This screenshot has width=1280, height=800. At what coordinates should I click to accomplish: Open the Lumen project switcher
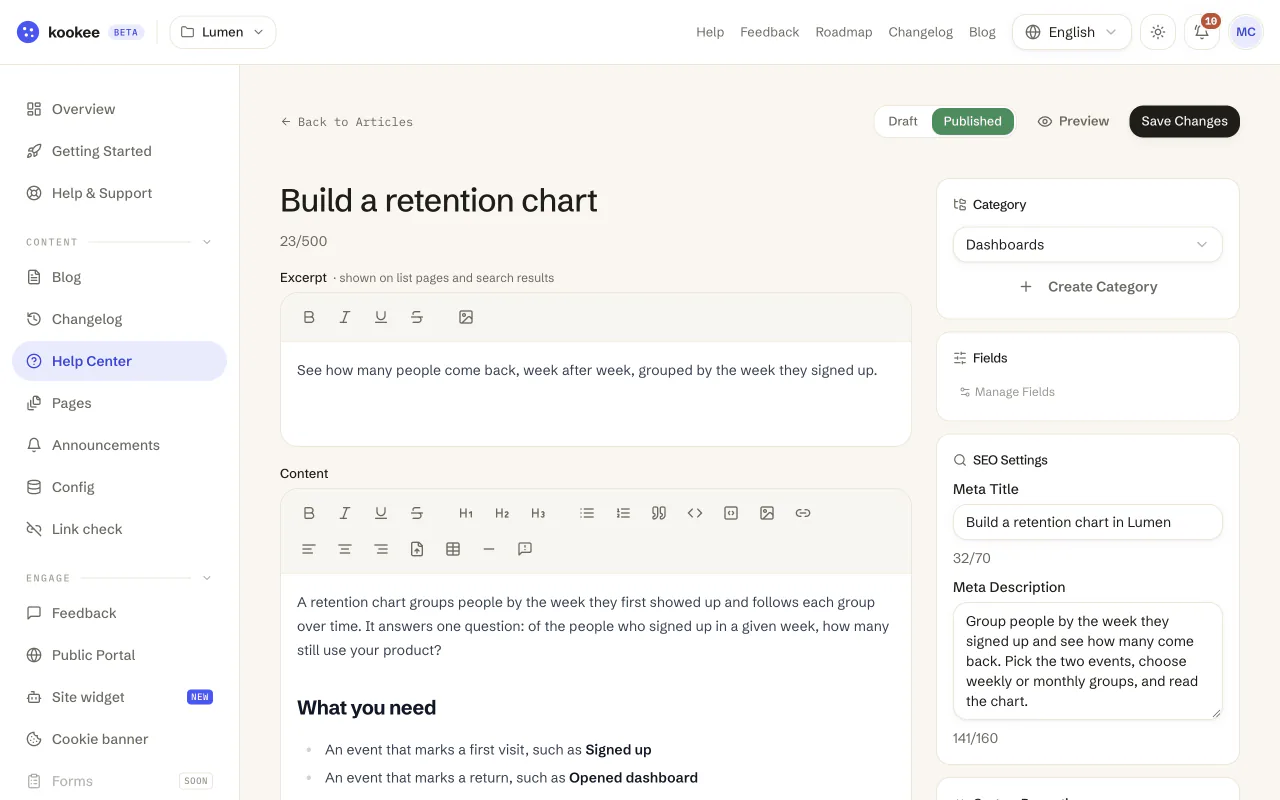[223, 32]
